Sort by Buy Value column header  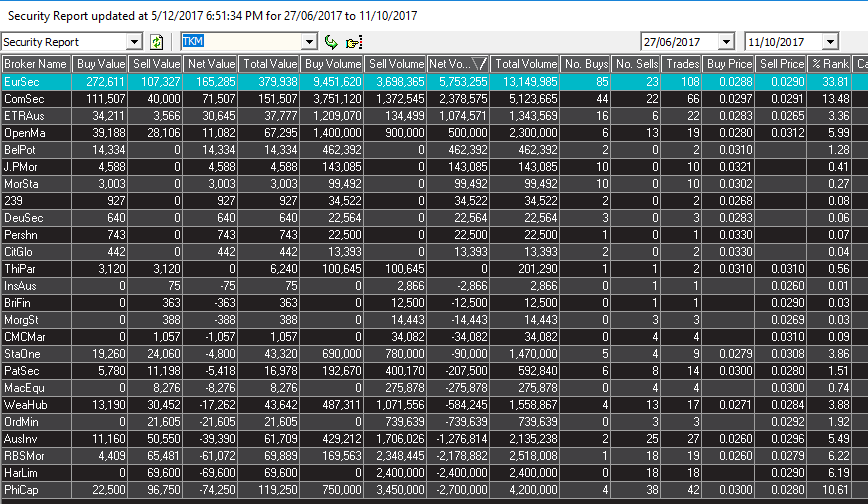pos(100,64)
